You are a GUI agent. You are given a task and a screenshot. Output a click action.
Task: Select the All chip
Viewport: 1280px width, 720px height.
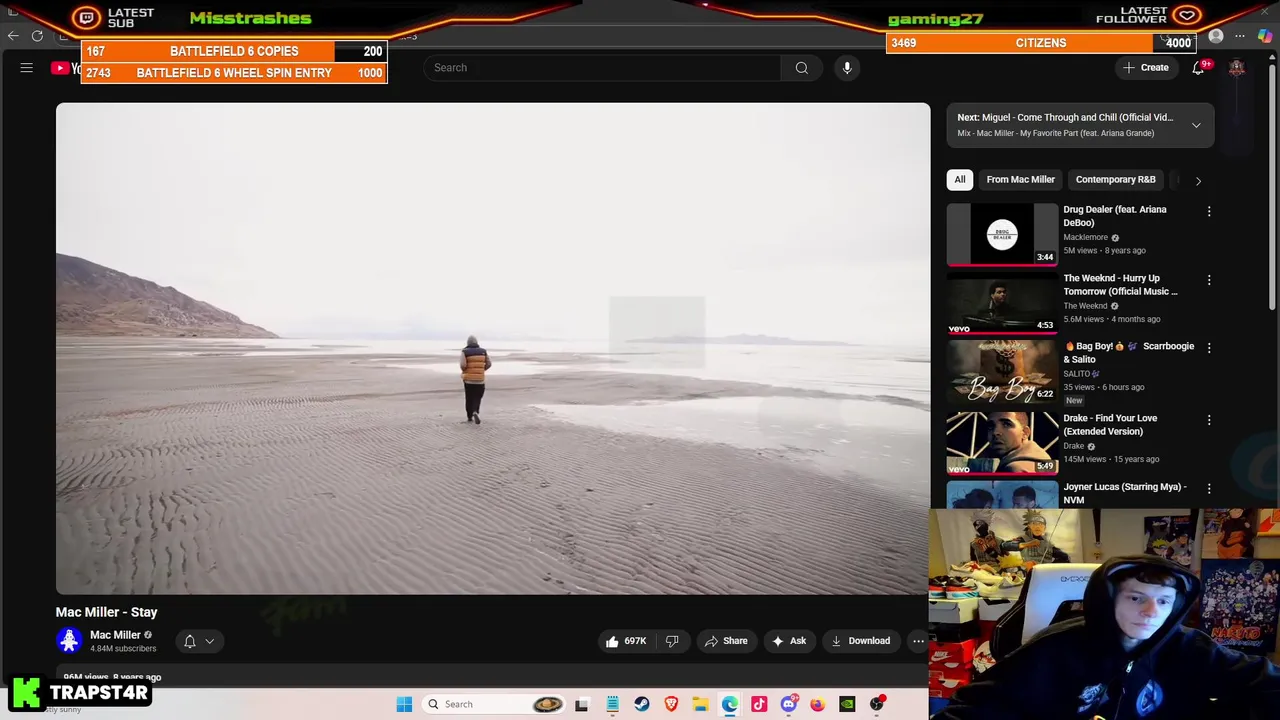click(x=960, y=180)
